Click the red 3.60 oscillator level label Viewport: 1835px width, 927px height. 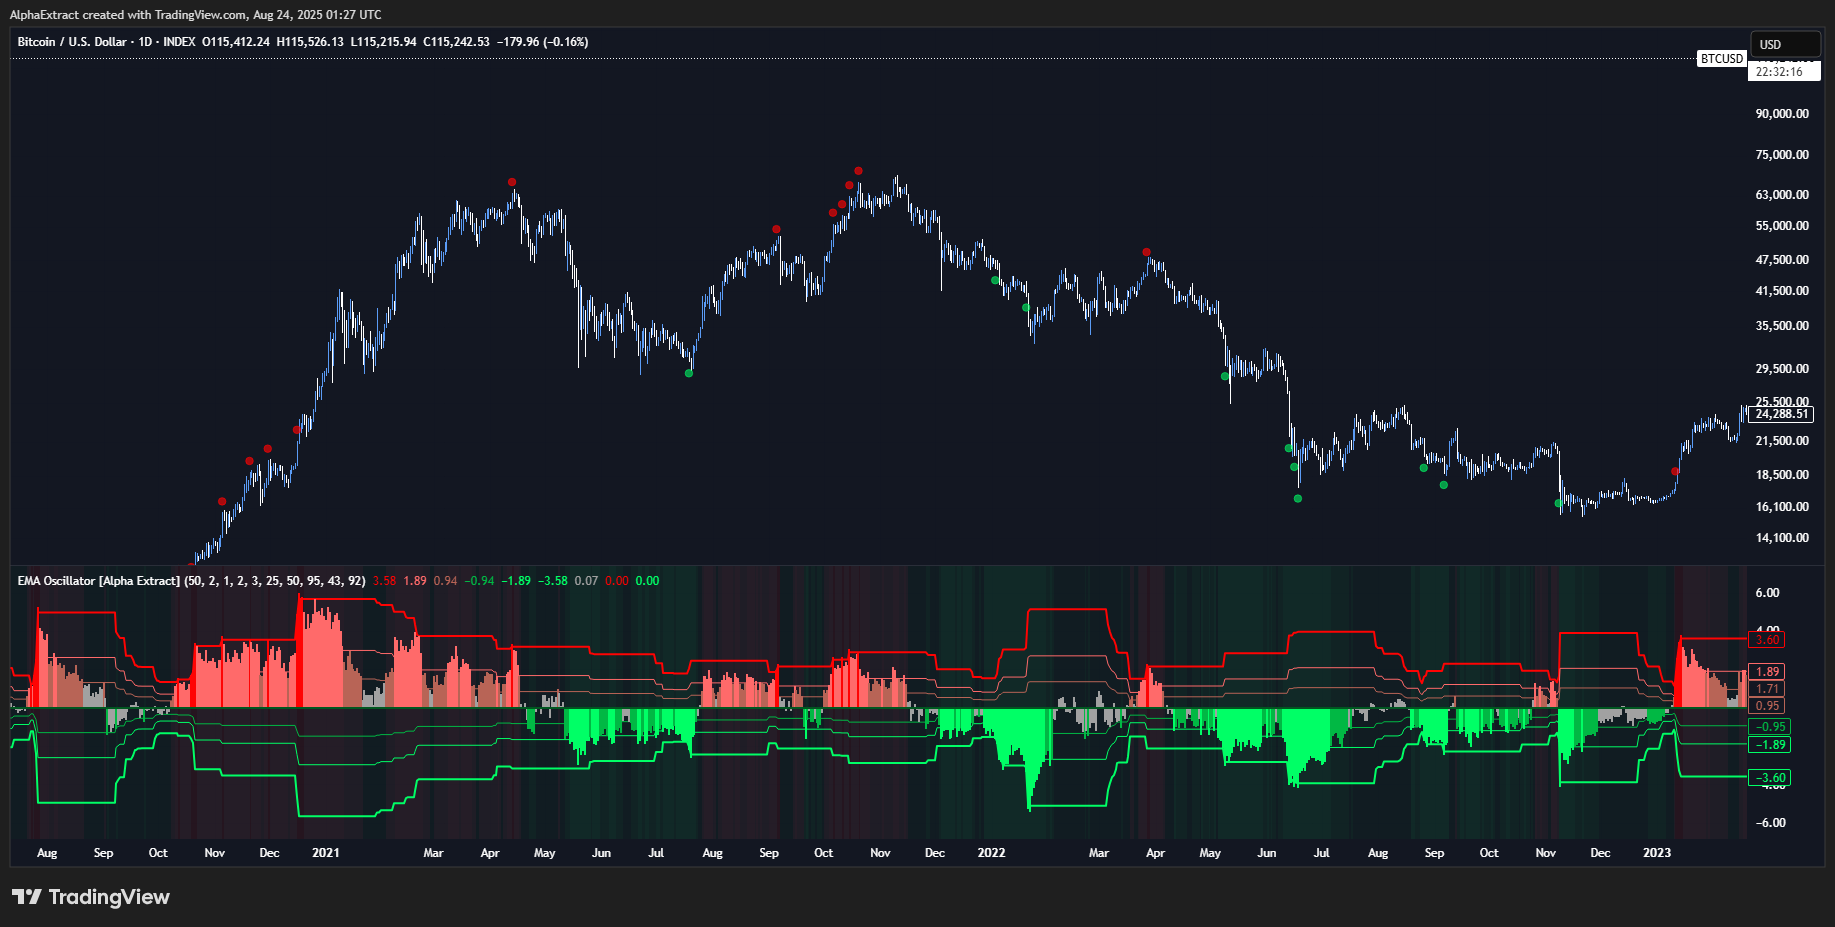[x=1768, y=640]
